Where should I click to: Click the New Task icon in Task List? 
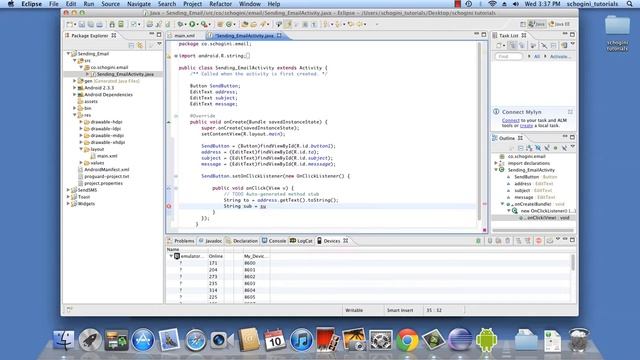499,45
